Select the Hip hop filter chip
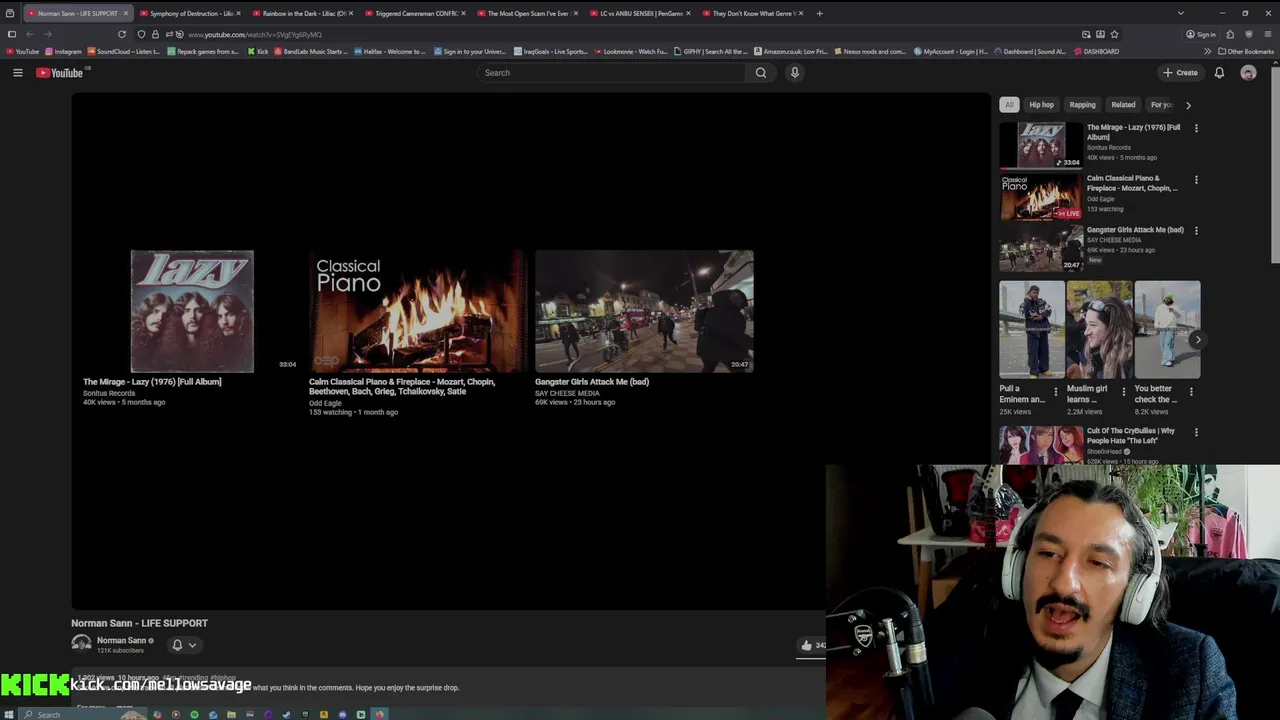 tap(1041, 105)
